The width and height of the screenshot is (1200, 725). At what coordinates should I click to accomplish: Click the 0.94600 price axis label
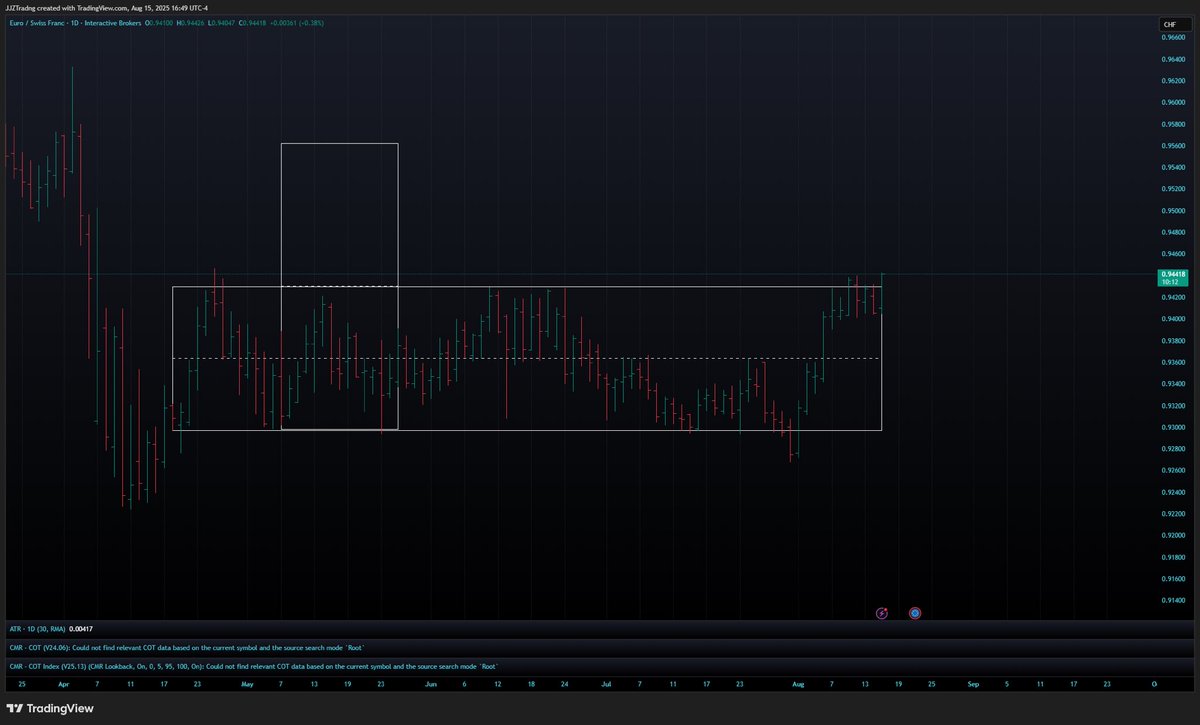coord(1174,254)
